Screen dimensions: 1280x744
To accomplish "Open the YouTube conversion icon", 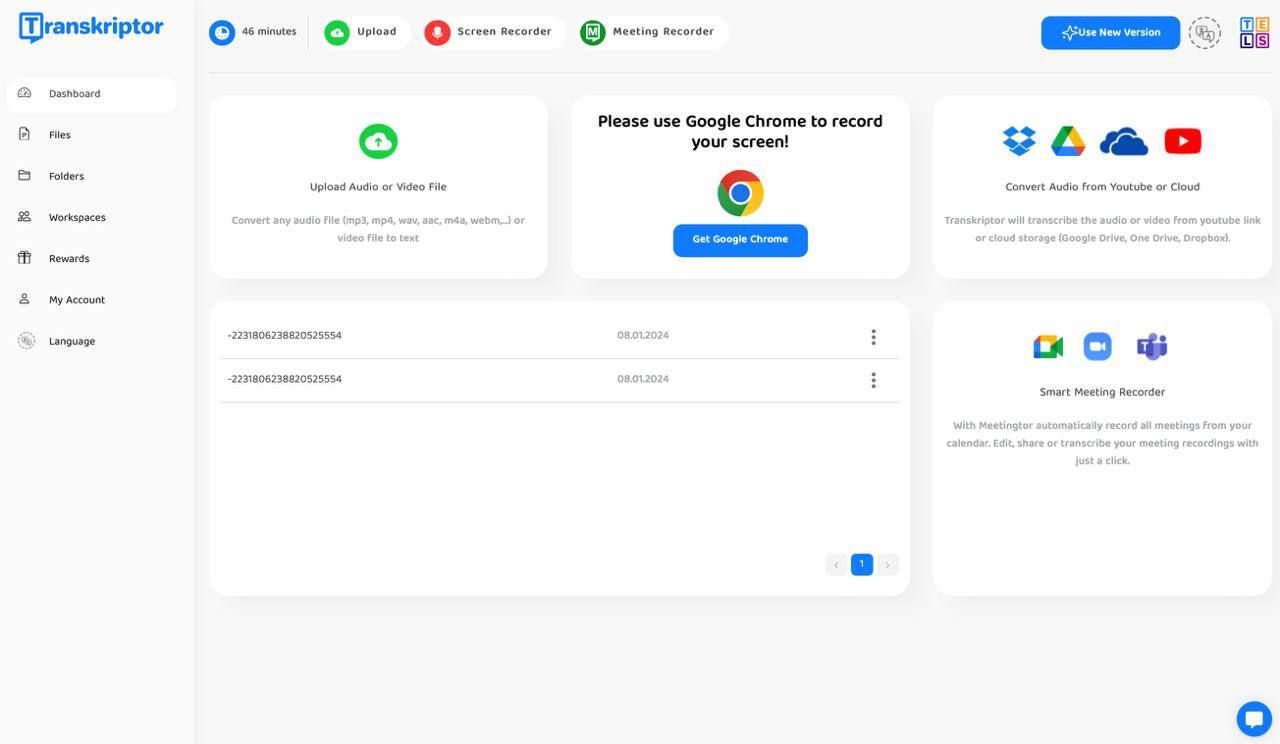I will (x=1182, y=140).
